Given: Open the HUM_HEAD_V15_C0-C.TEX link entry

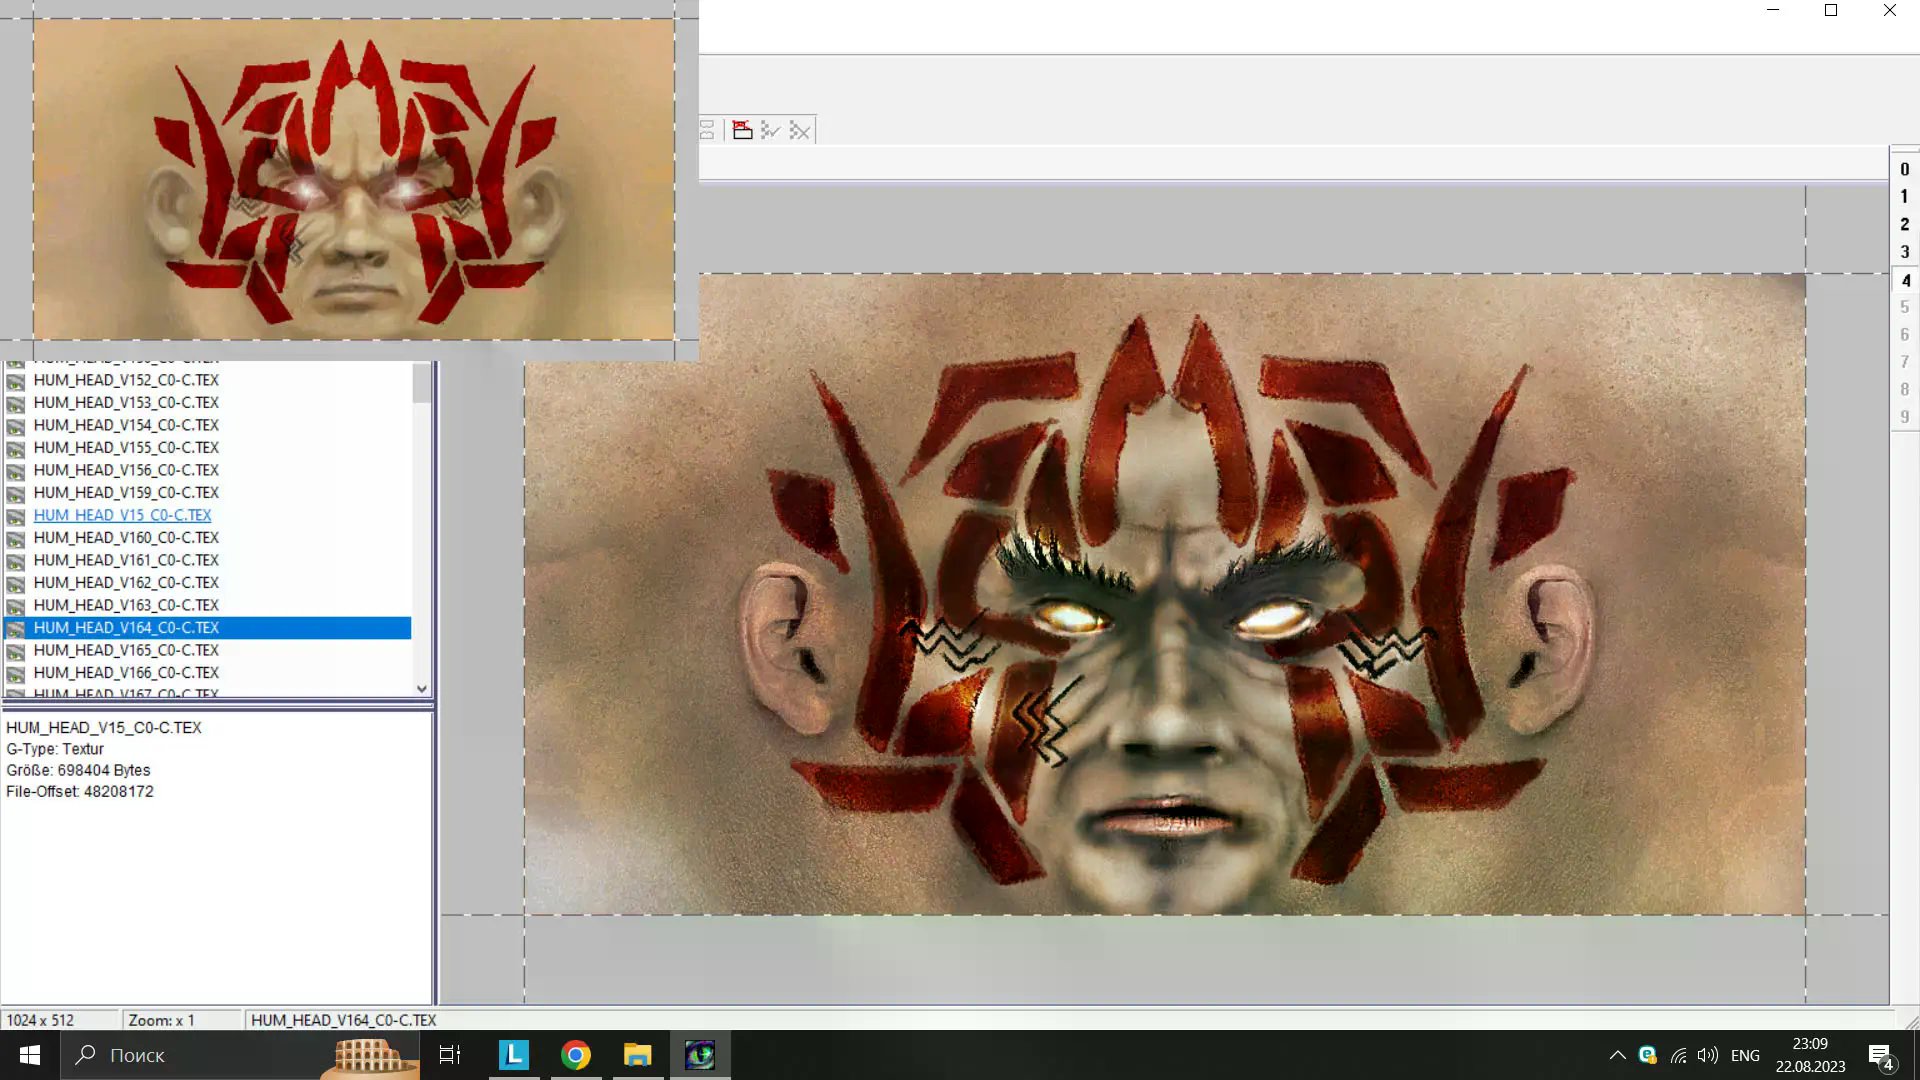Looking at the screenshot, I should 122,515.
